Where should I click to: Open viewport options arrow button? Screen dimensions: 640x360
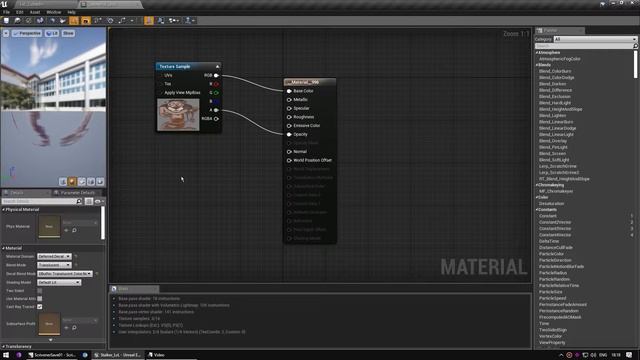click(x=6, y=33)
